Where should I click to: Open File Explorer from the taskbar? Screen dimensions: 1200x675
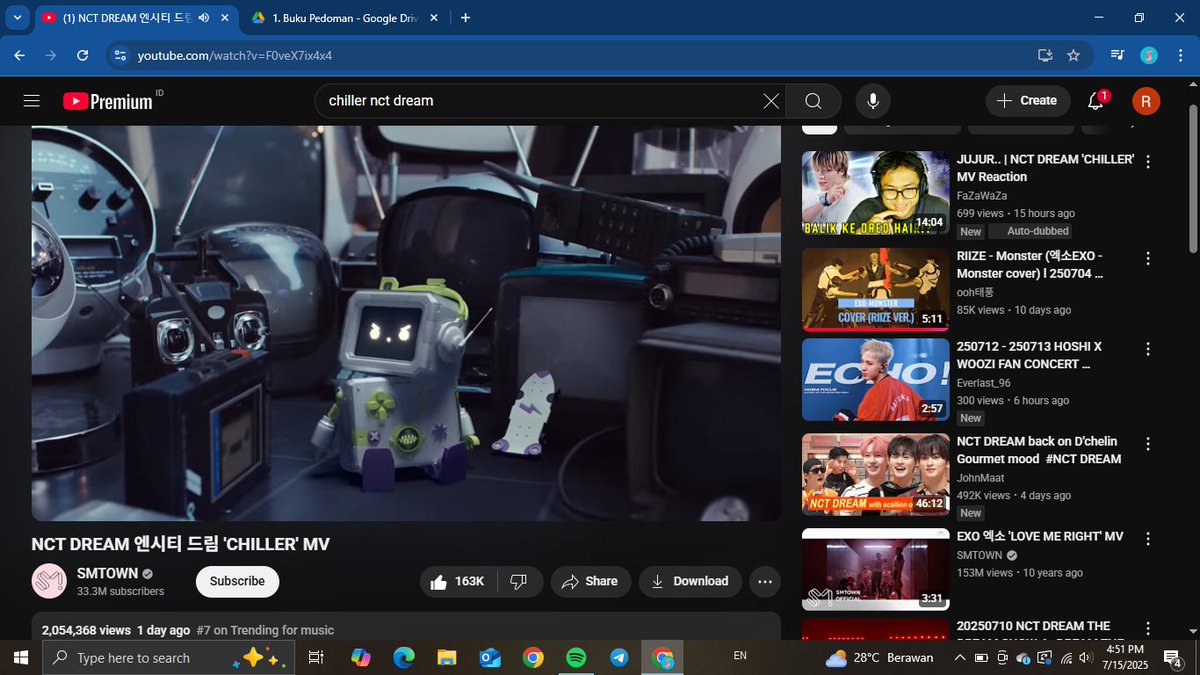(x=447, y=657)
